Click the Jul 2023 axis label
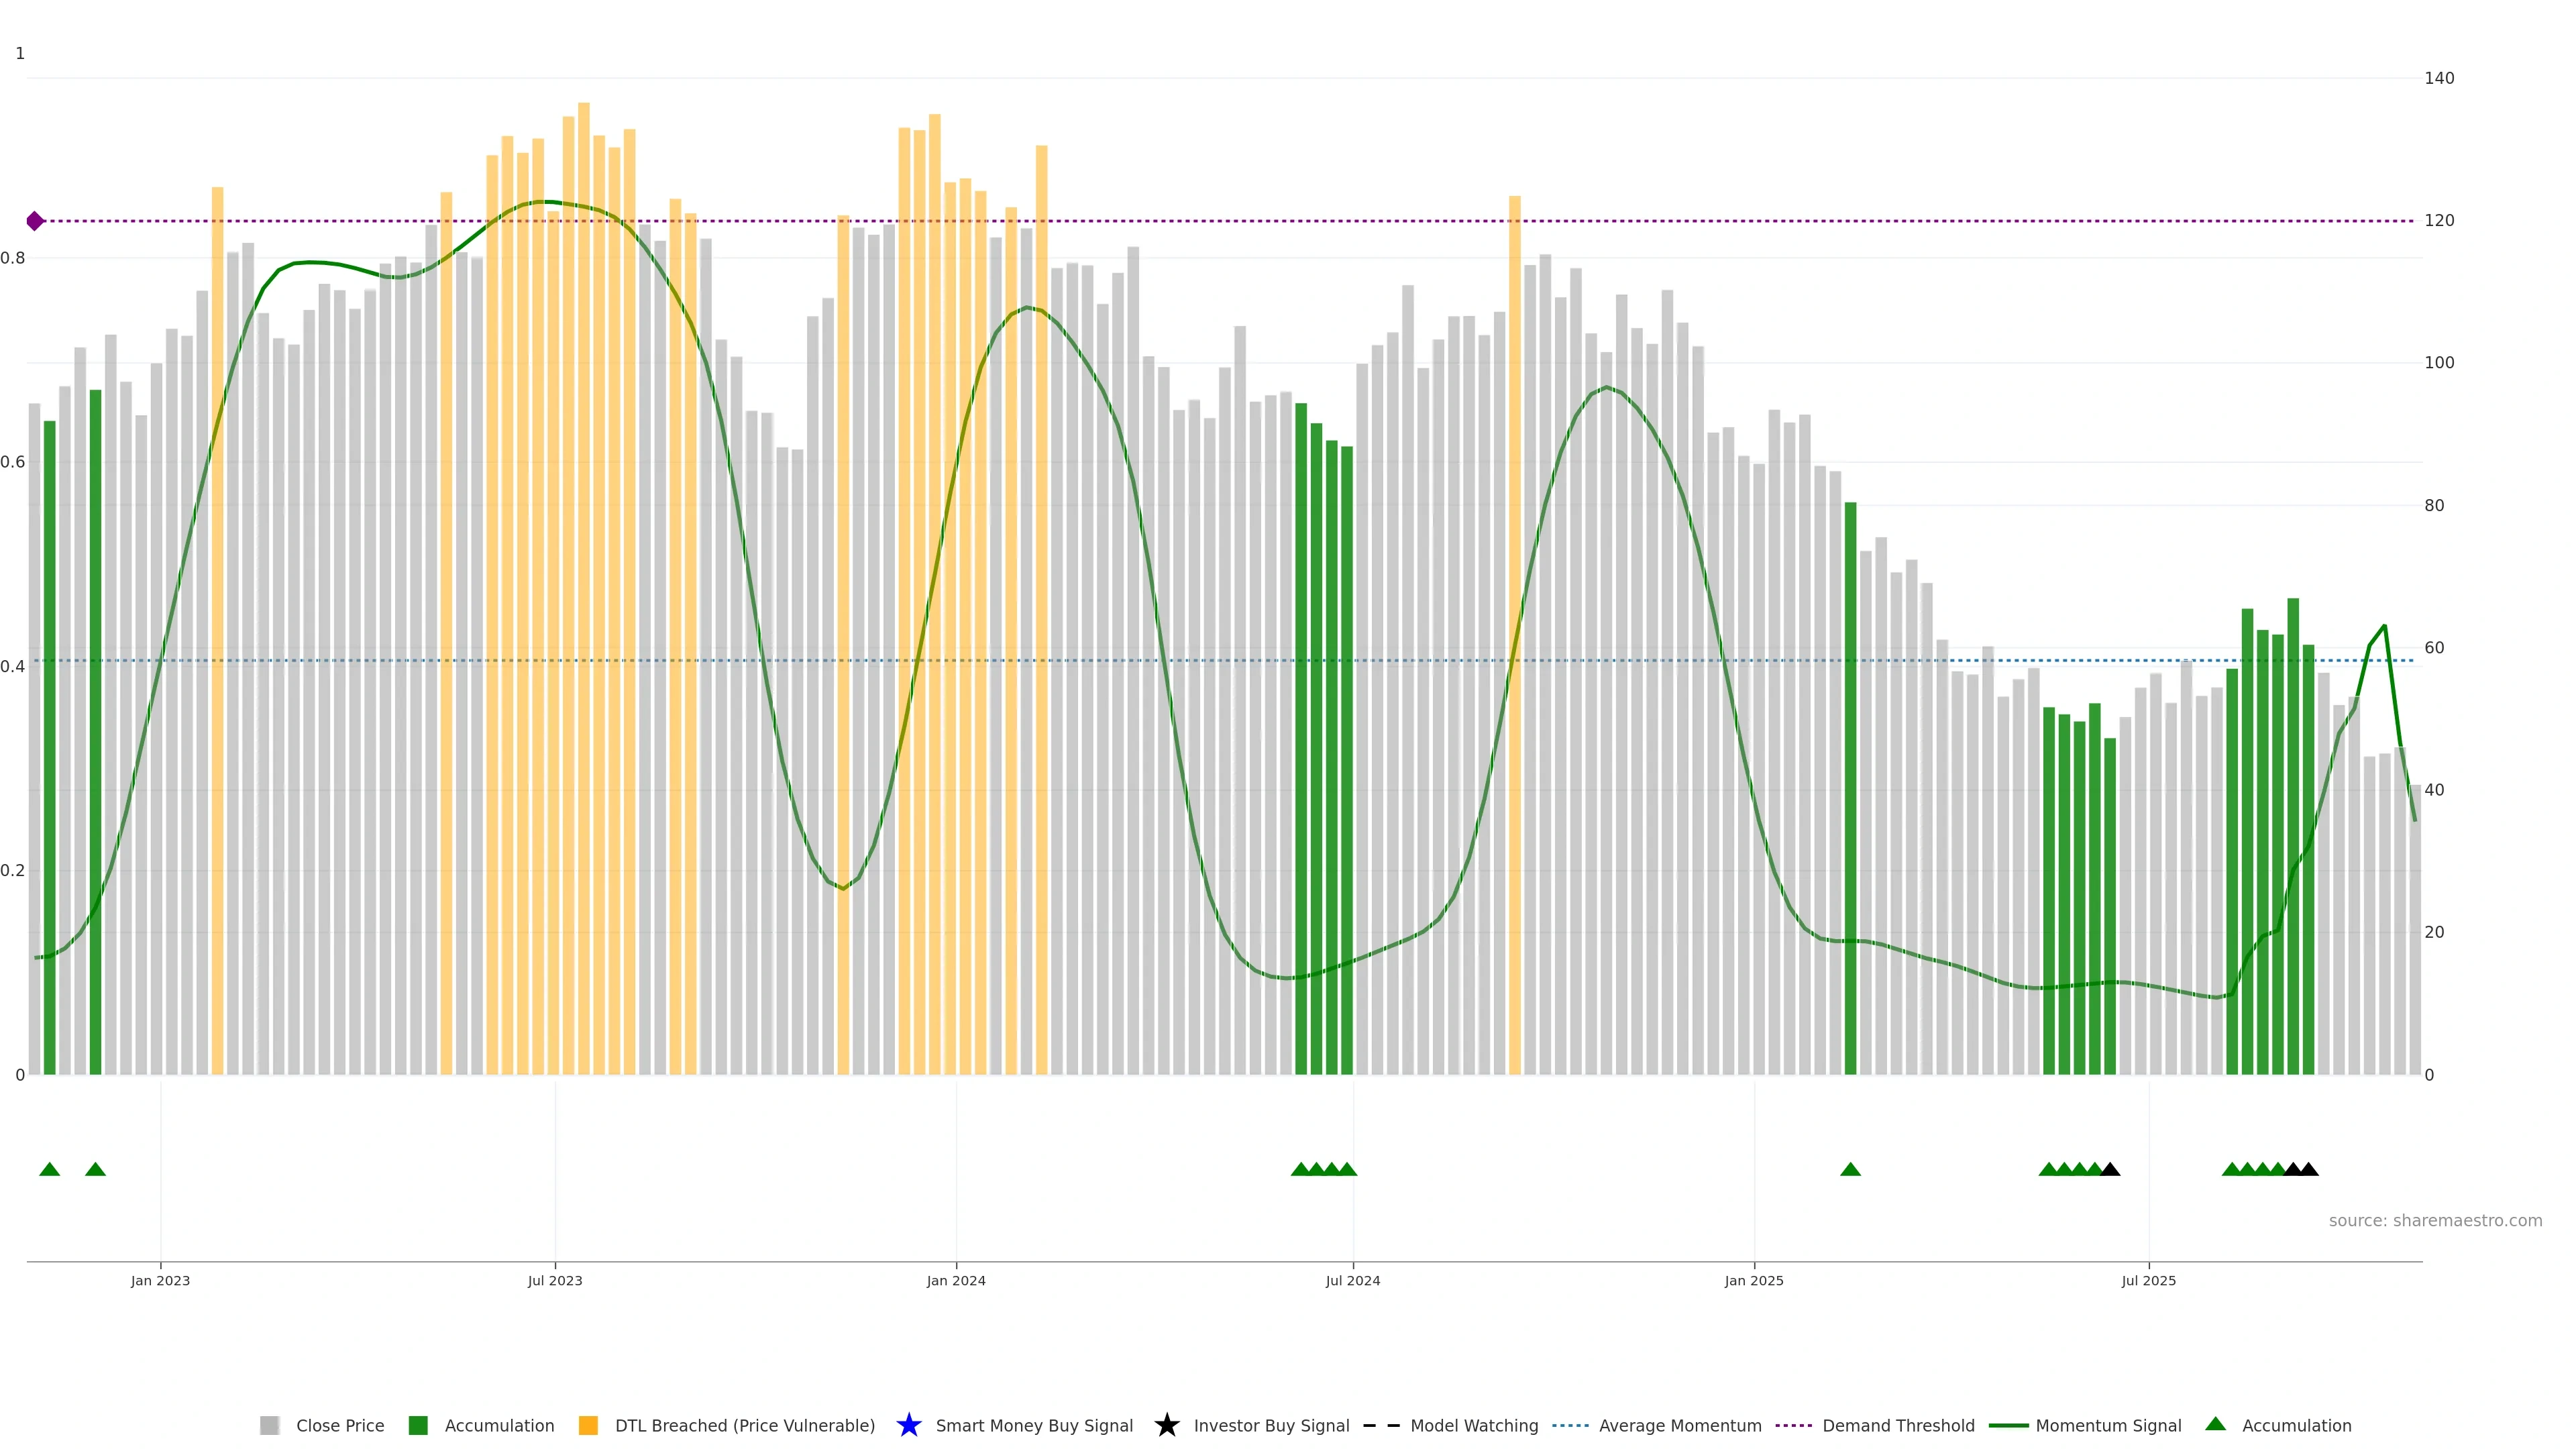Screen dimensions: 2576x1449 (555, 1281)
